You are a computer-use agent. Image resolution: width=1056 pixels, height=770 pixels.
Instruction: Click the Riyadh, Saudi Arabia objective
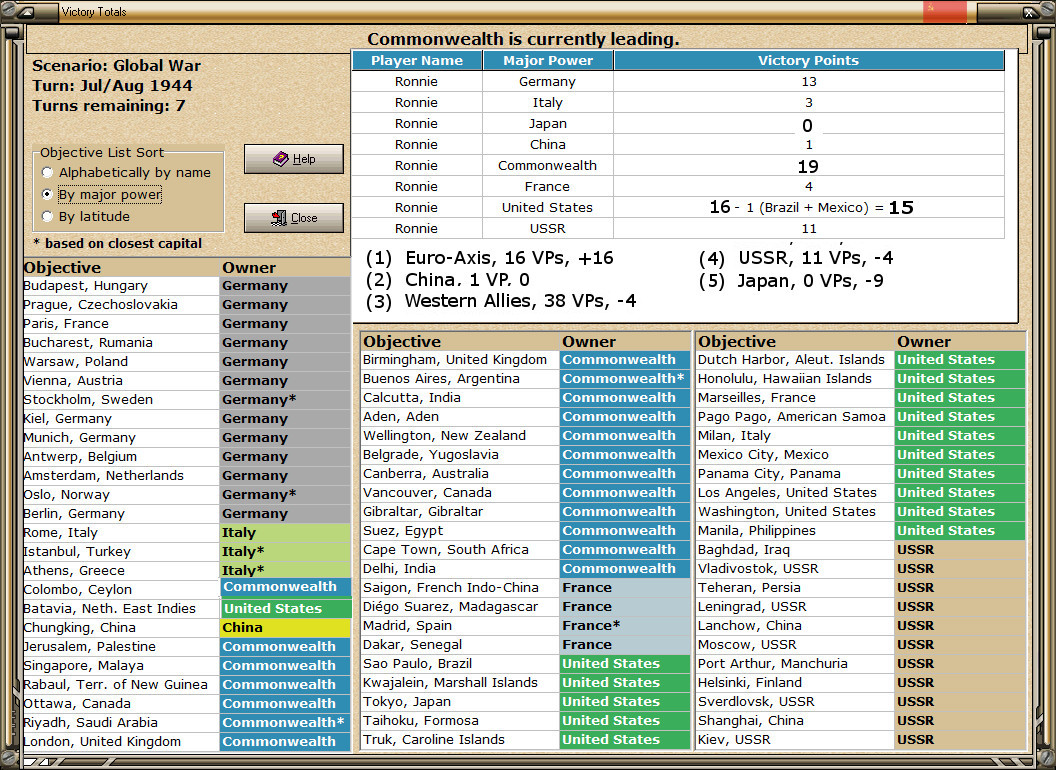(x=90, y=723)
